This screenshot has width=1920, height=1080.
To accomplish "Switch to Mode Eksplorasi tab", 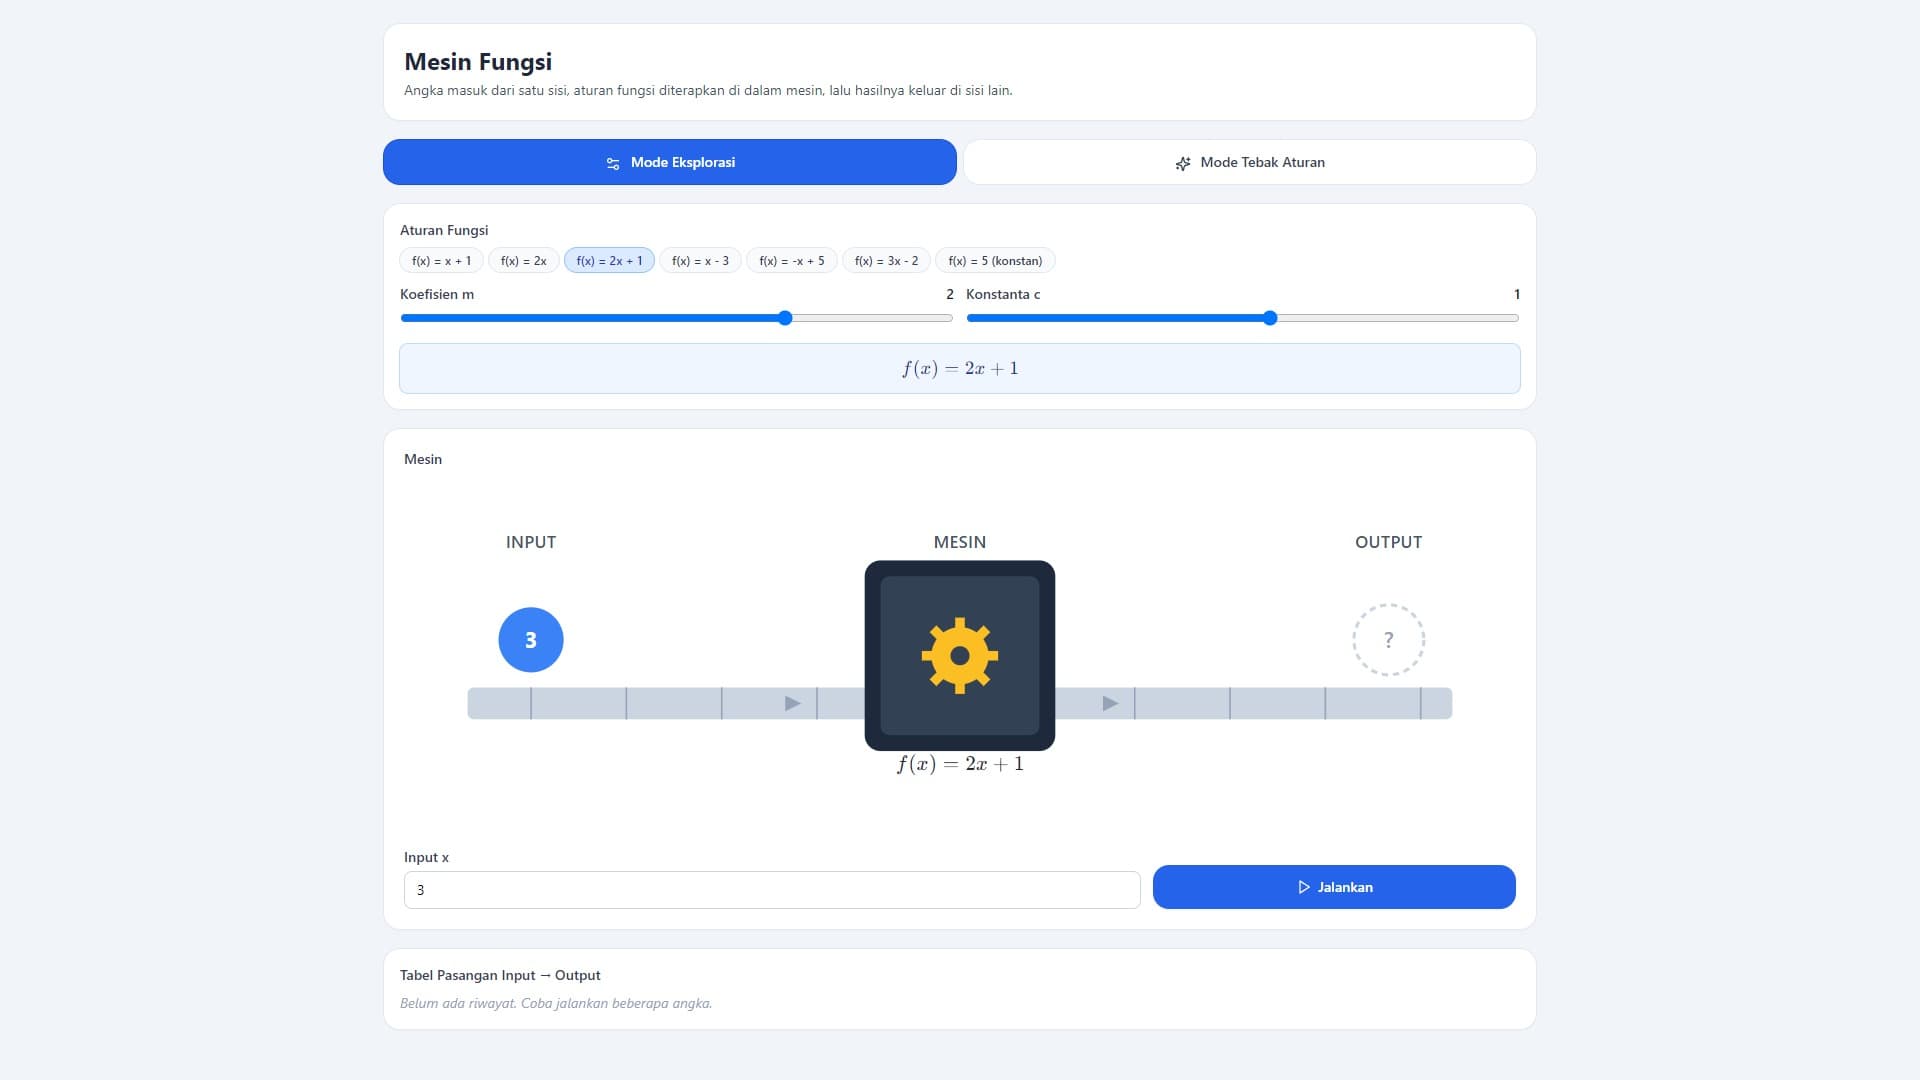I will (x=670, y=162).
